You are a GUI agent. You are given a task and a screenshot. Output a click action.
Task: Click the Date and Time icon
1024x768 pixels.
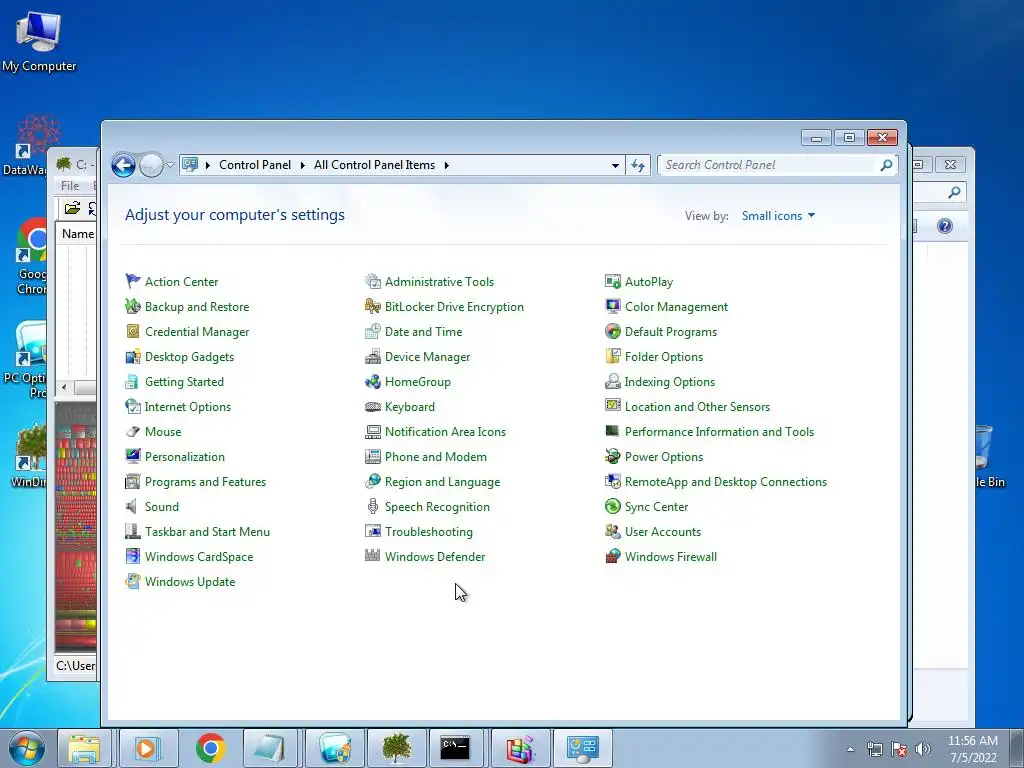click(x=373, y=332)
